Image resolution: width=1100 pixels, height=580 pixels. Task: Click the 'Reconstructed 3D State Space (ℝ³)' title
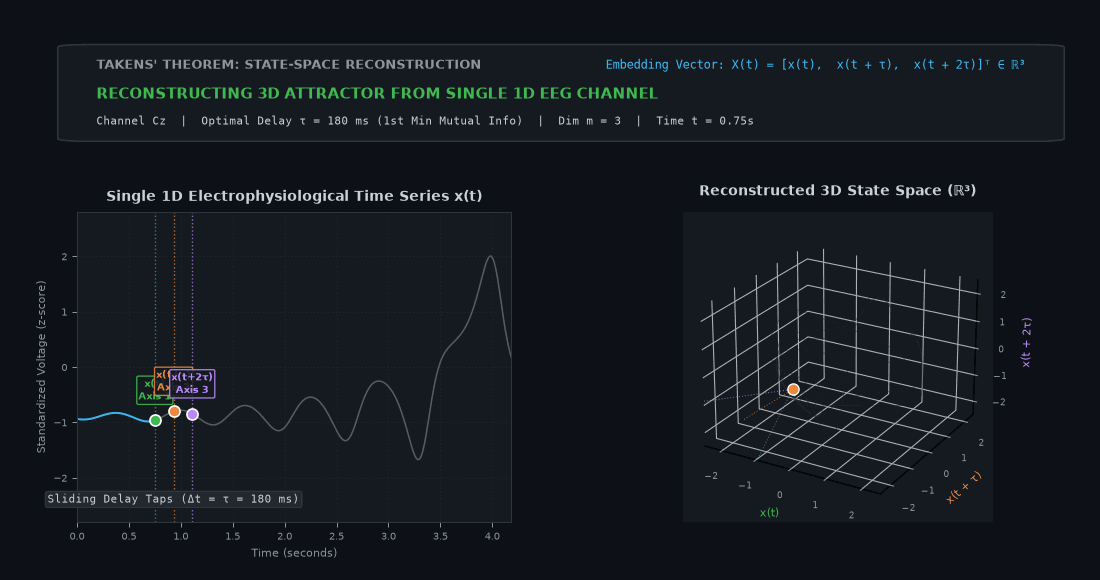(x=838, y=191)
